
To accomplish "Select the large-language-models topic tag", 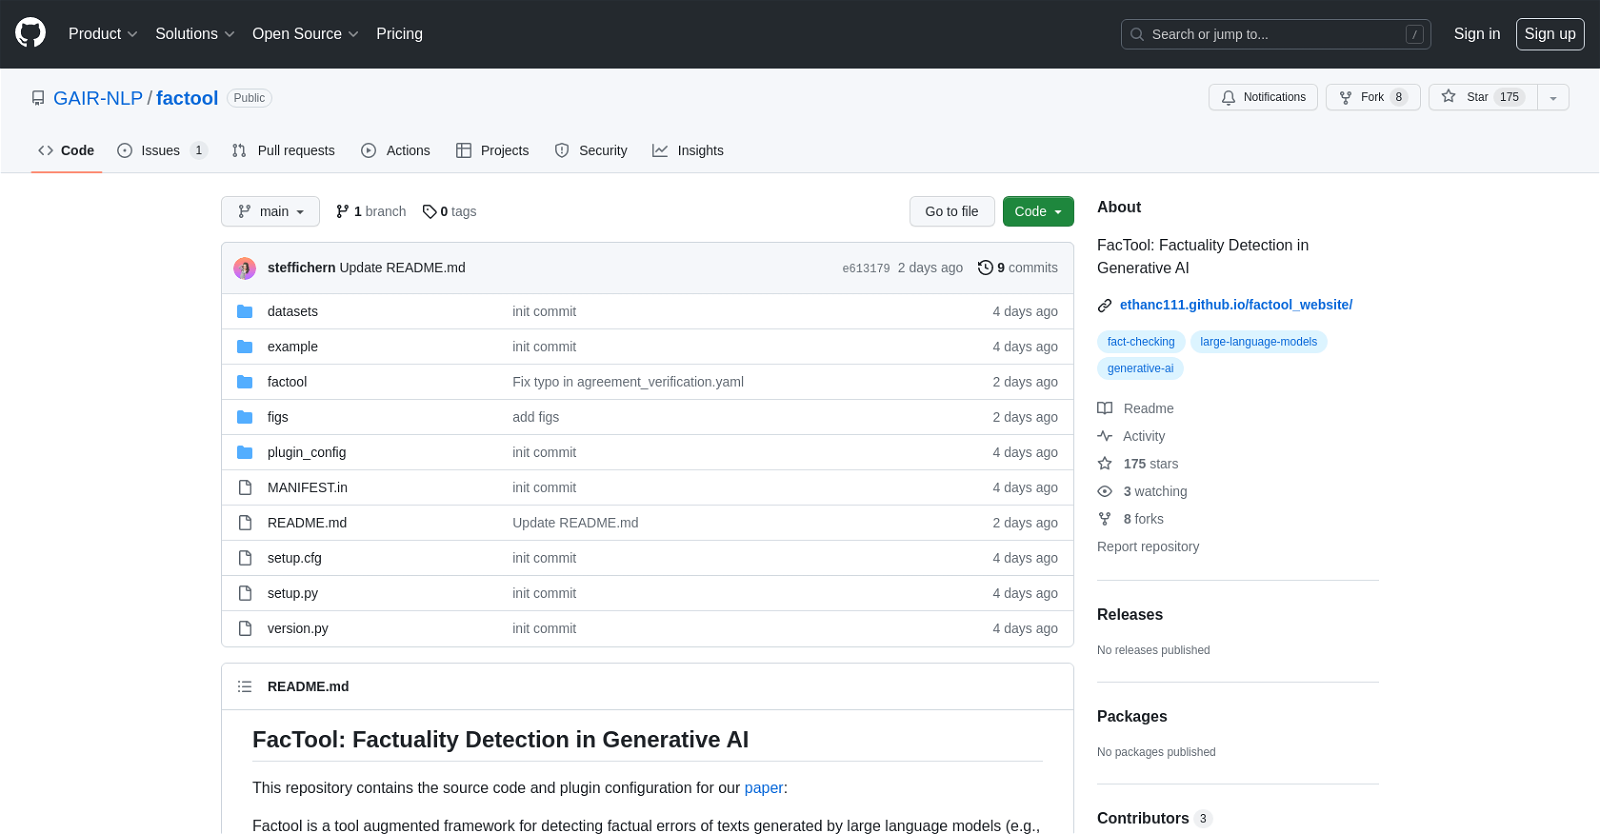I will pyautogui.click(x=1258, y=342).
